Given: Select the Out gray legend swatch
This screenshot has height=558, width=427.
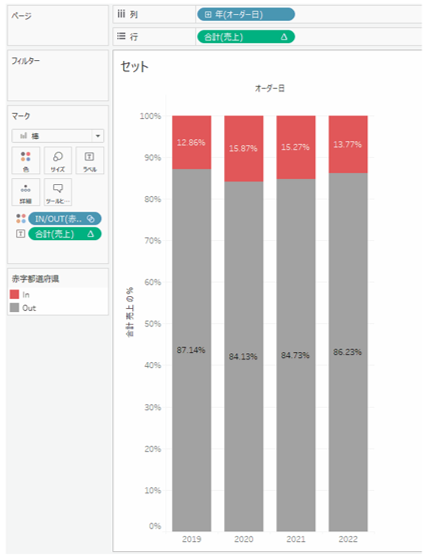Looking at the screenshot, I should (x=15, y=307).
